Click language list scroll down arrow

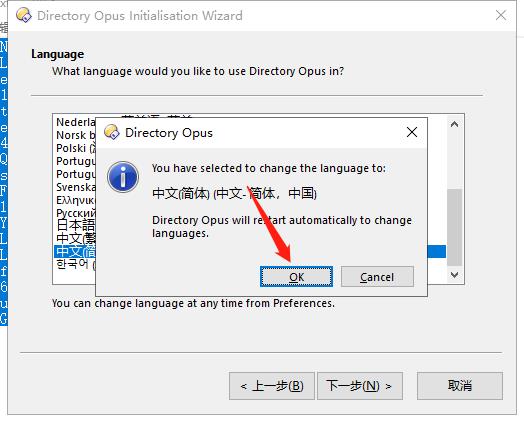click(454, 275)
